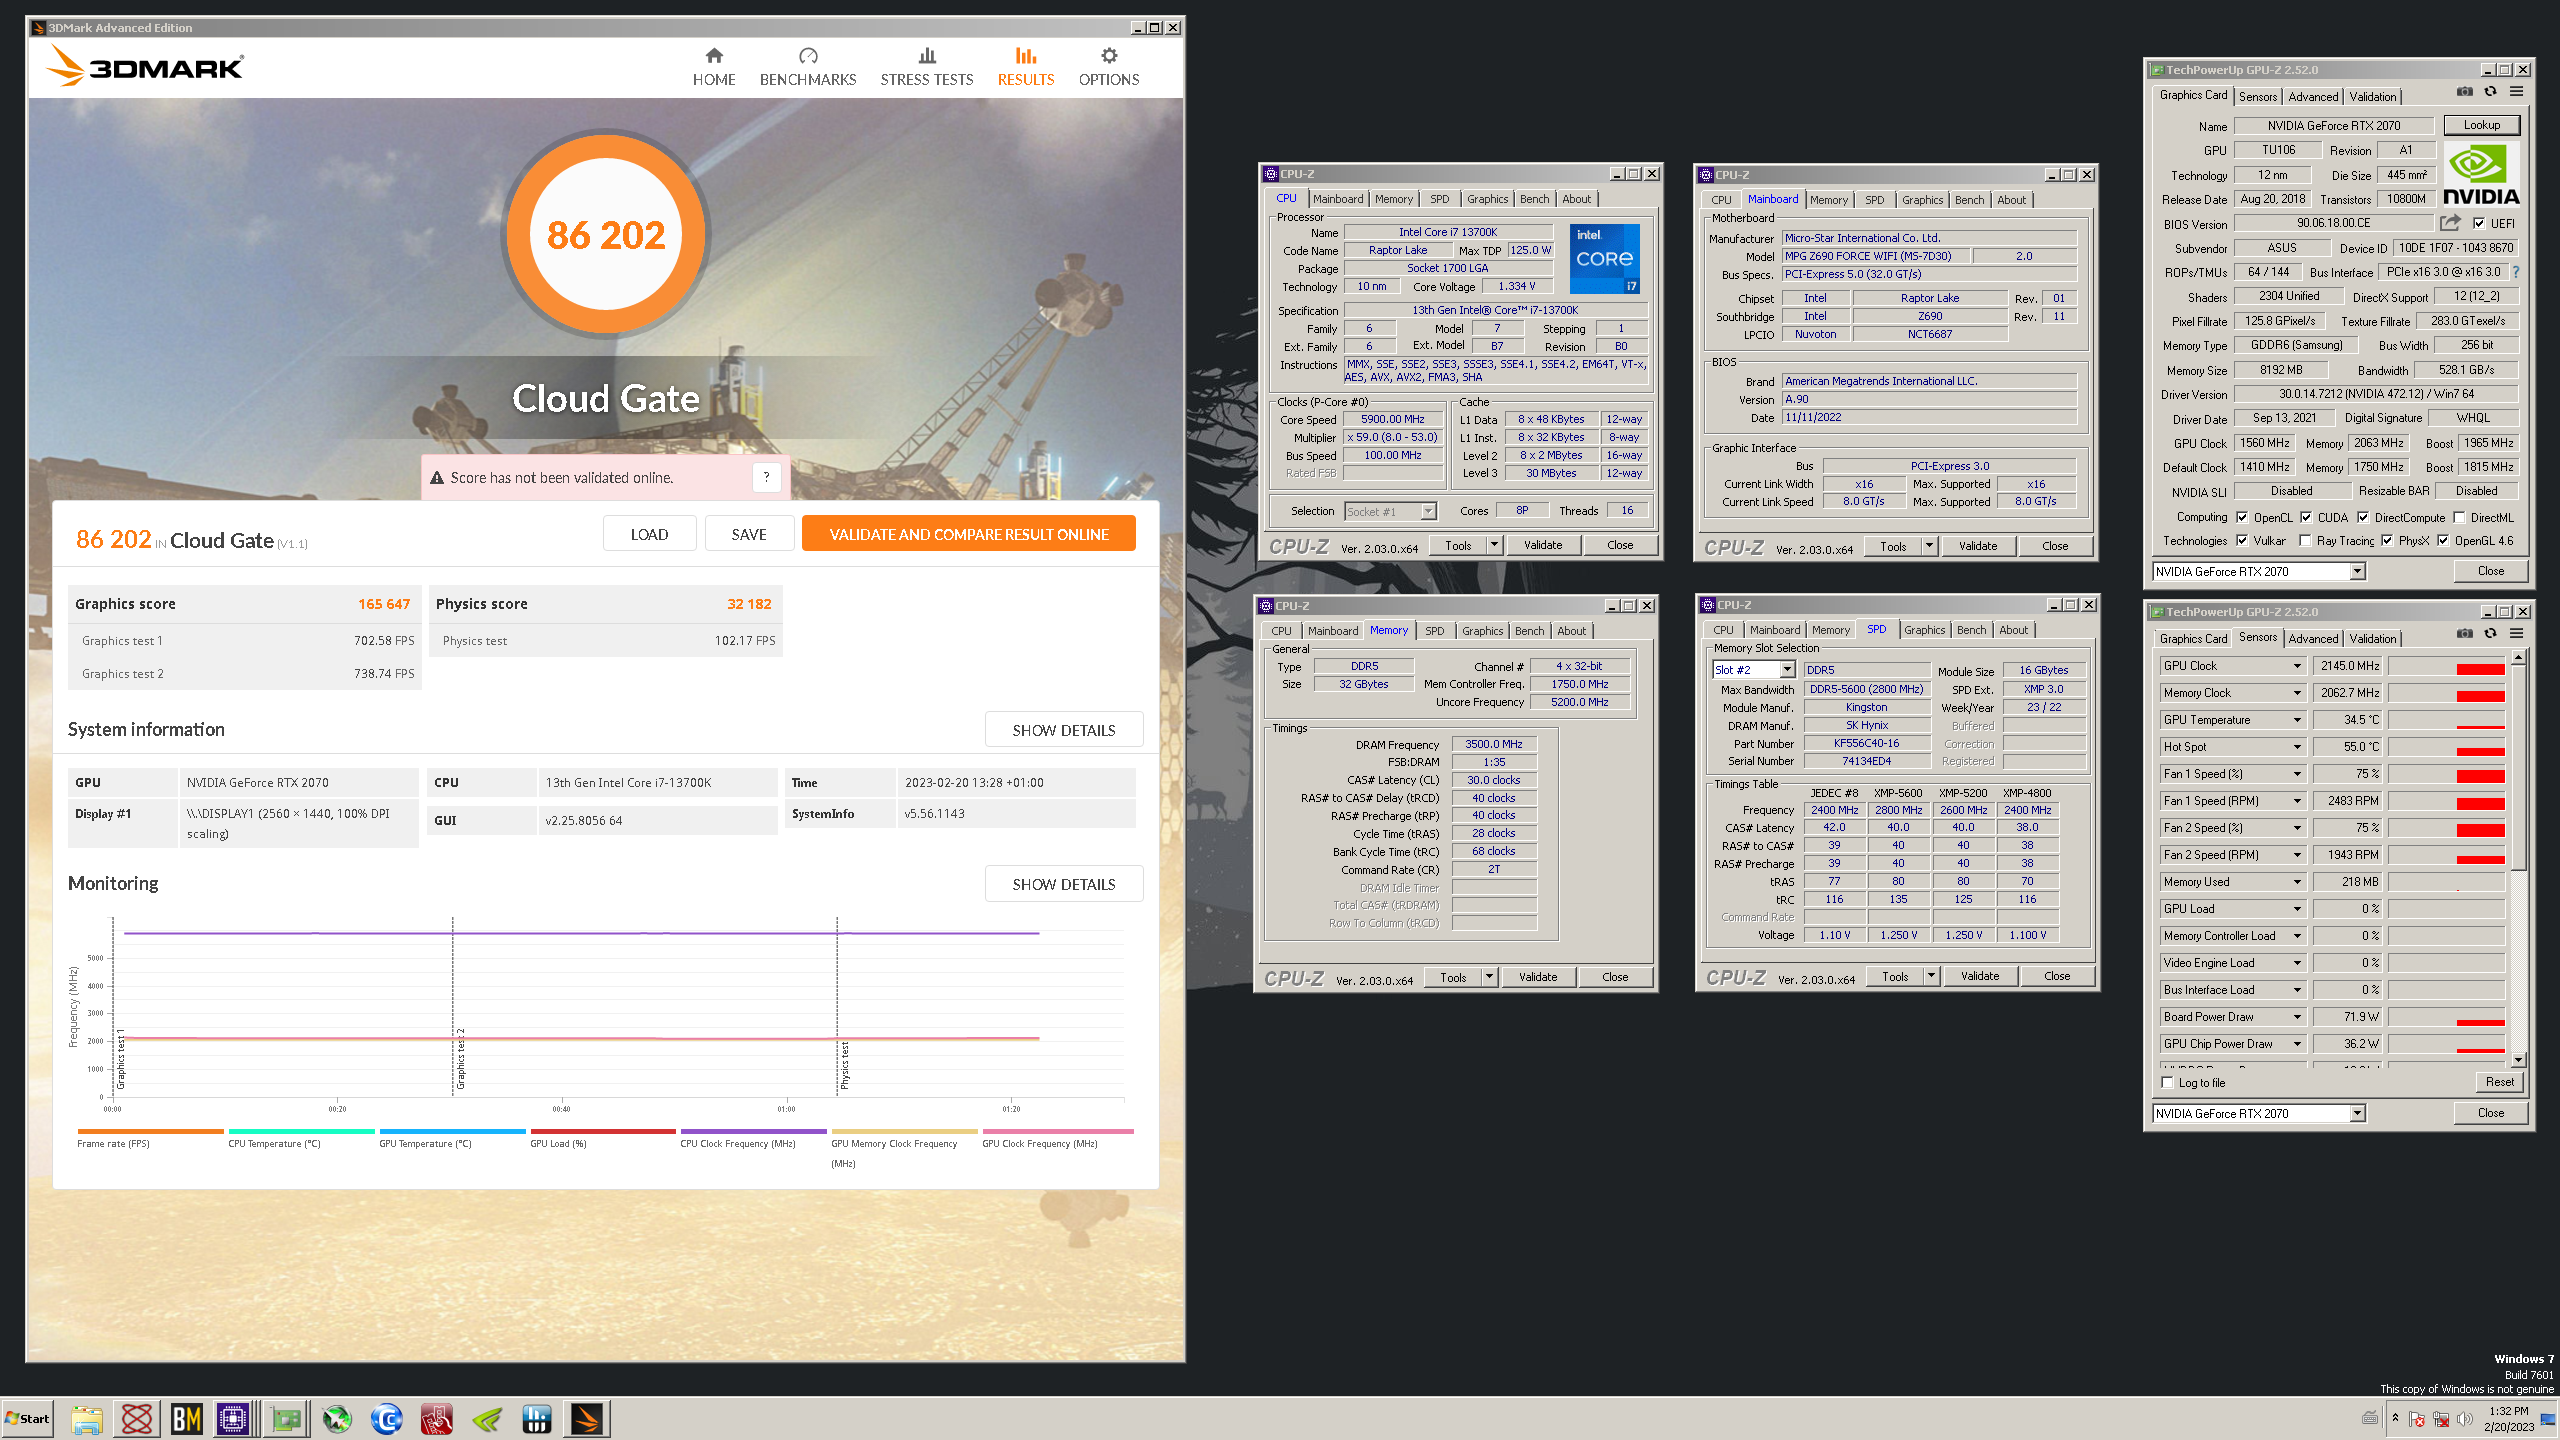Click the Windows Start button

click(x=28, y=1419)
